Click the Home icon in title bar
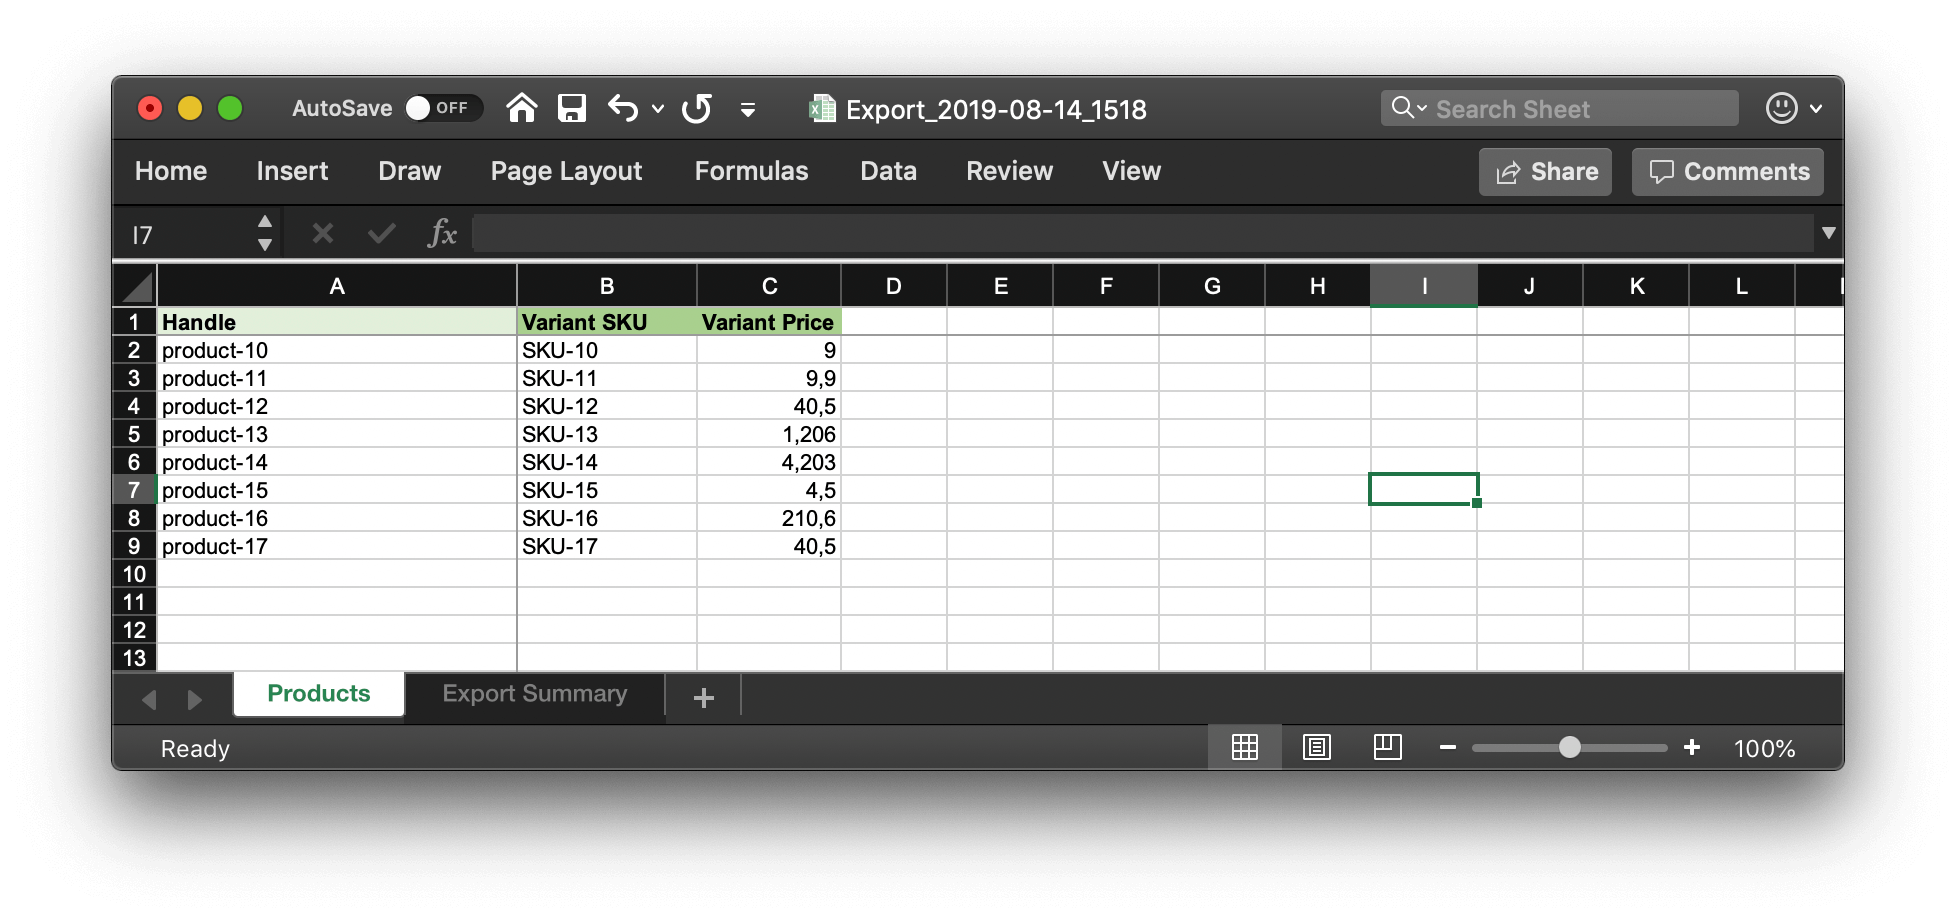The image size is (1956, 918). (x=521, y=108)
